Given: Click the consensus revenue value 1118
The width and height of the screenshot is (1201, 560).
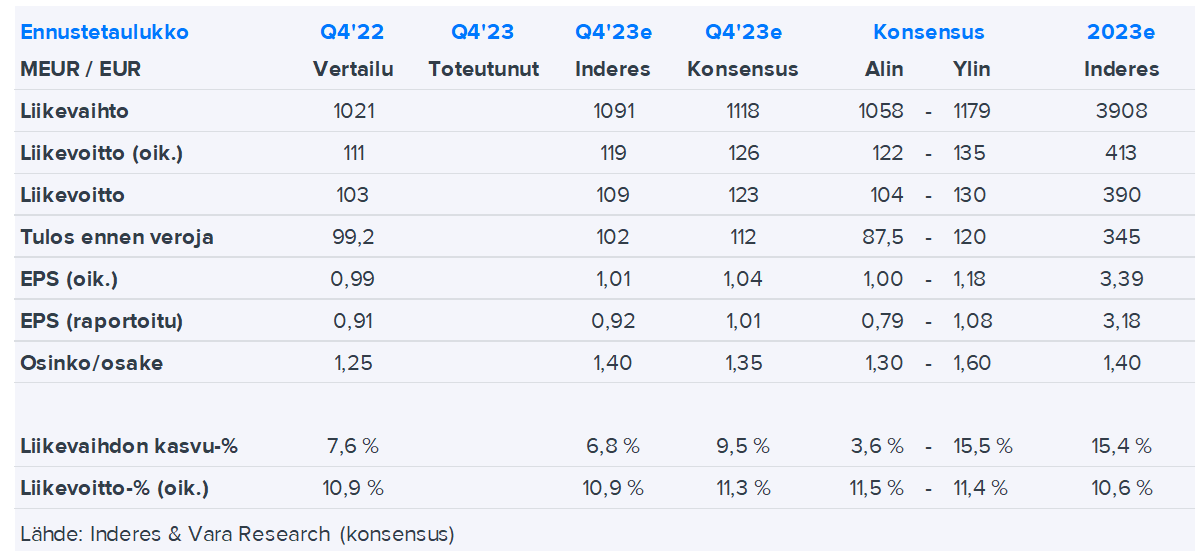Looking at the screenshot, I should pos(743,111).
